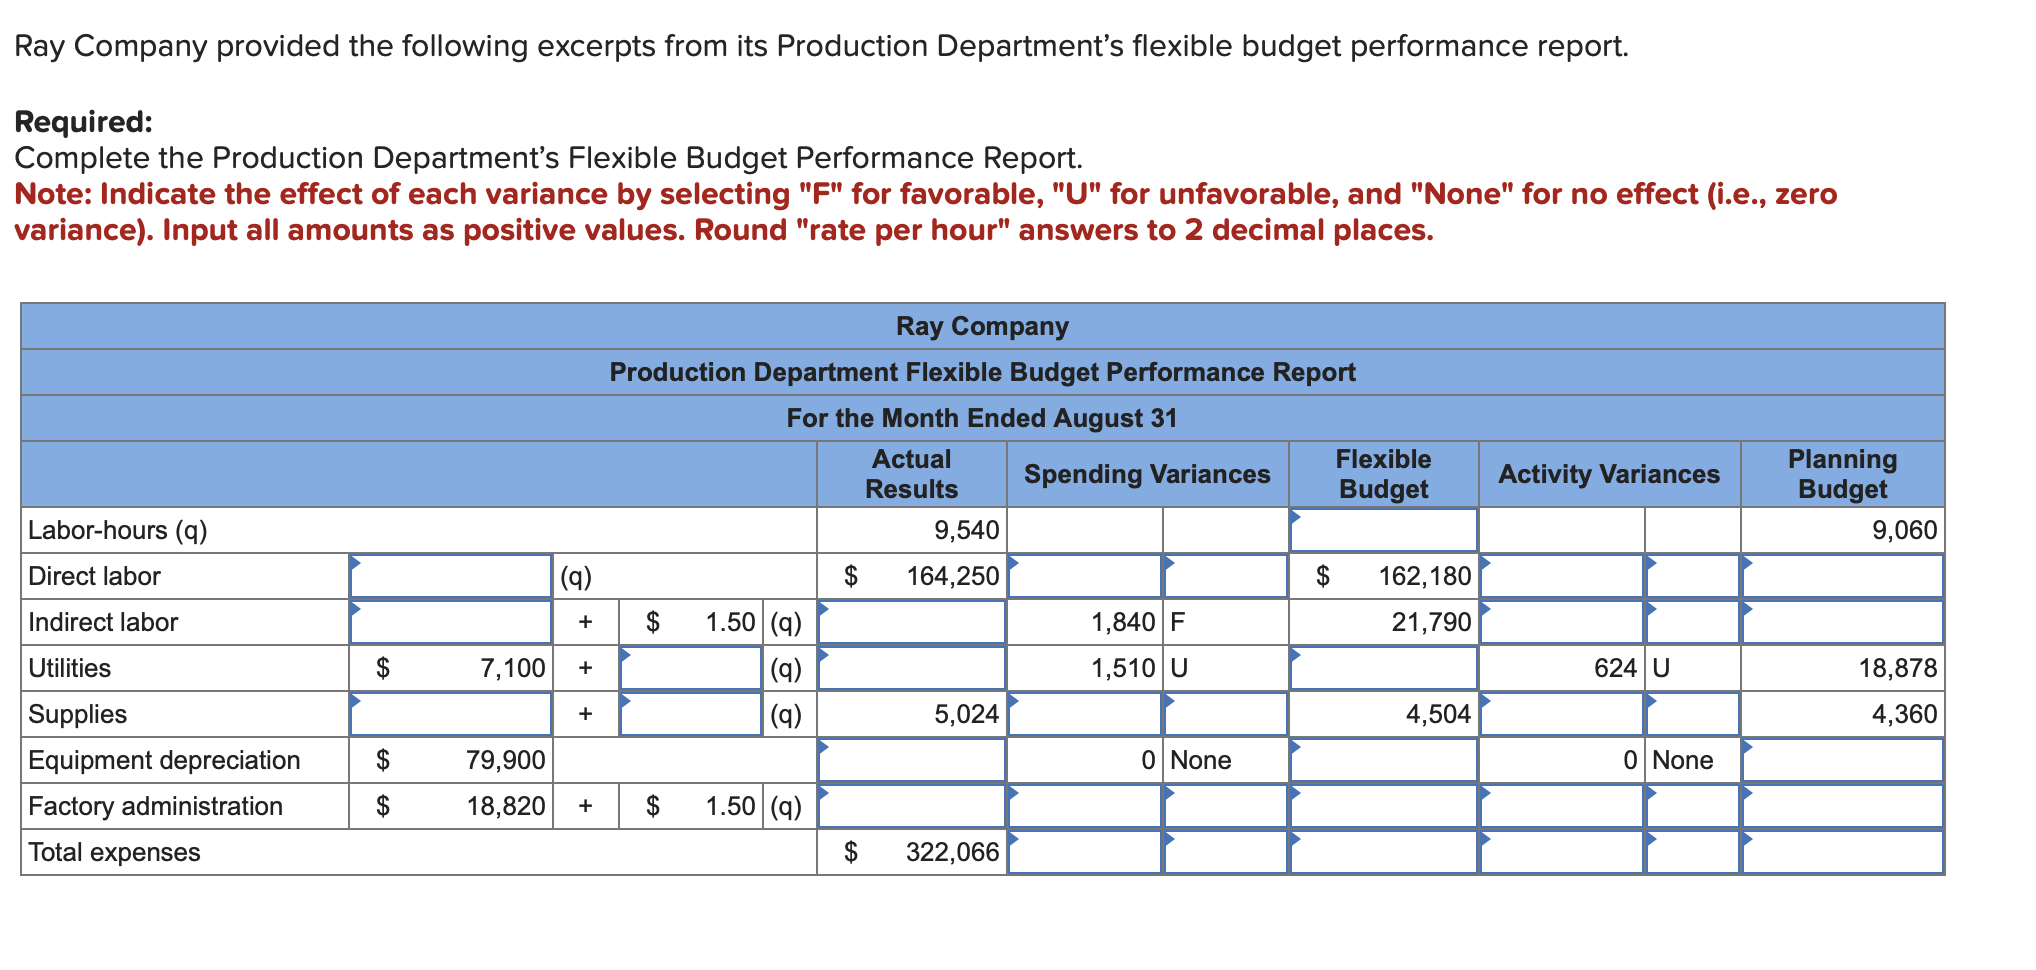
Task: Select Utilities actual results input
Action: (x=911, y=668)
